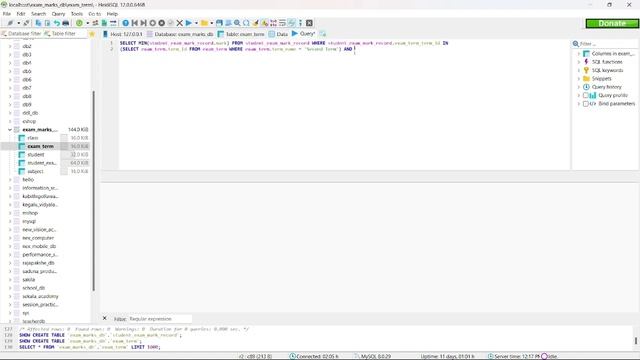Viewport: 640px width, 360px height.
Task: Click the Reformat SQL broom icon
Action: tap(256, 23)
